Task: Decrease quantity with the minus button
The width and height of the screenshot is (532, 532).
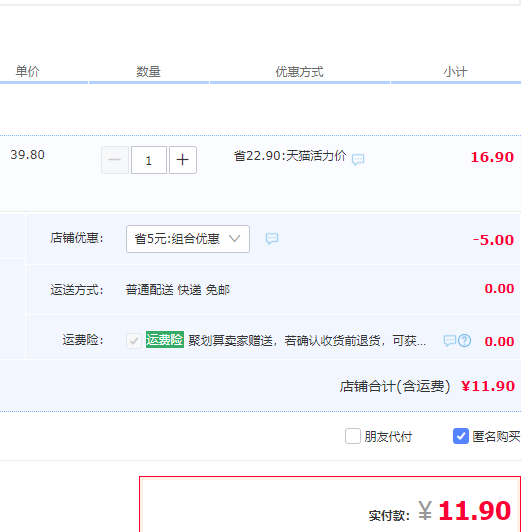Action: pyautogui.click(x=115, y=160)
